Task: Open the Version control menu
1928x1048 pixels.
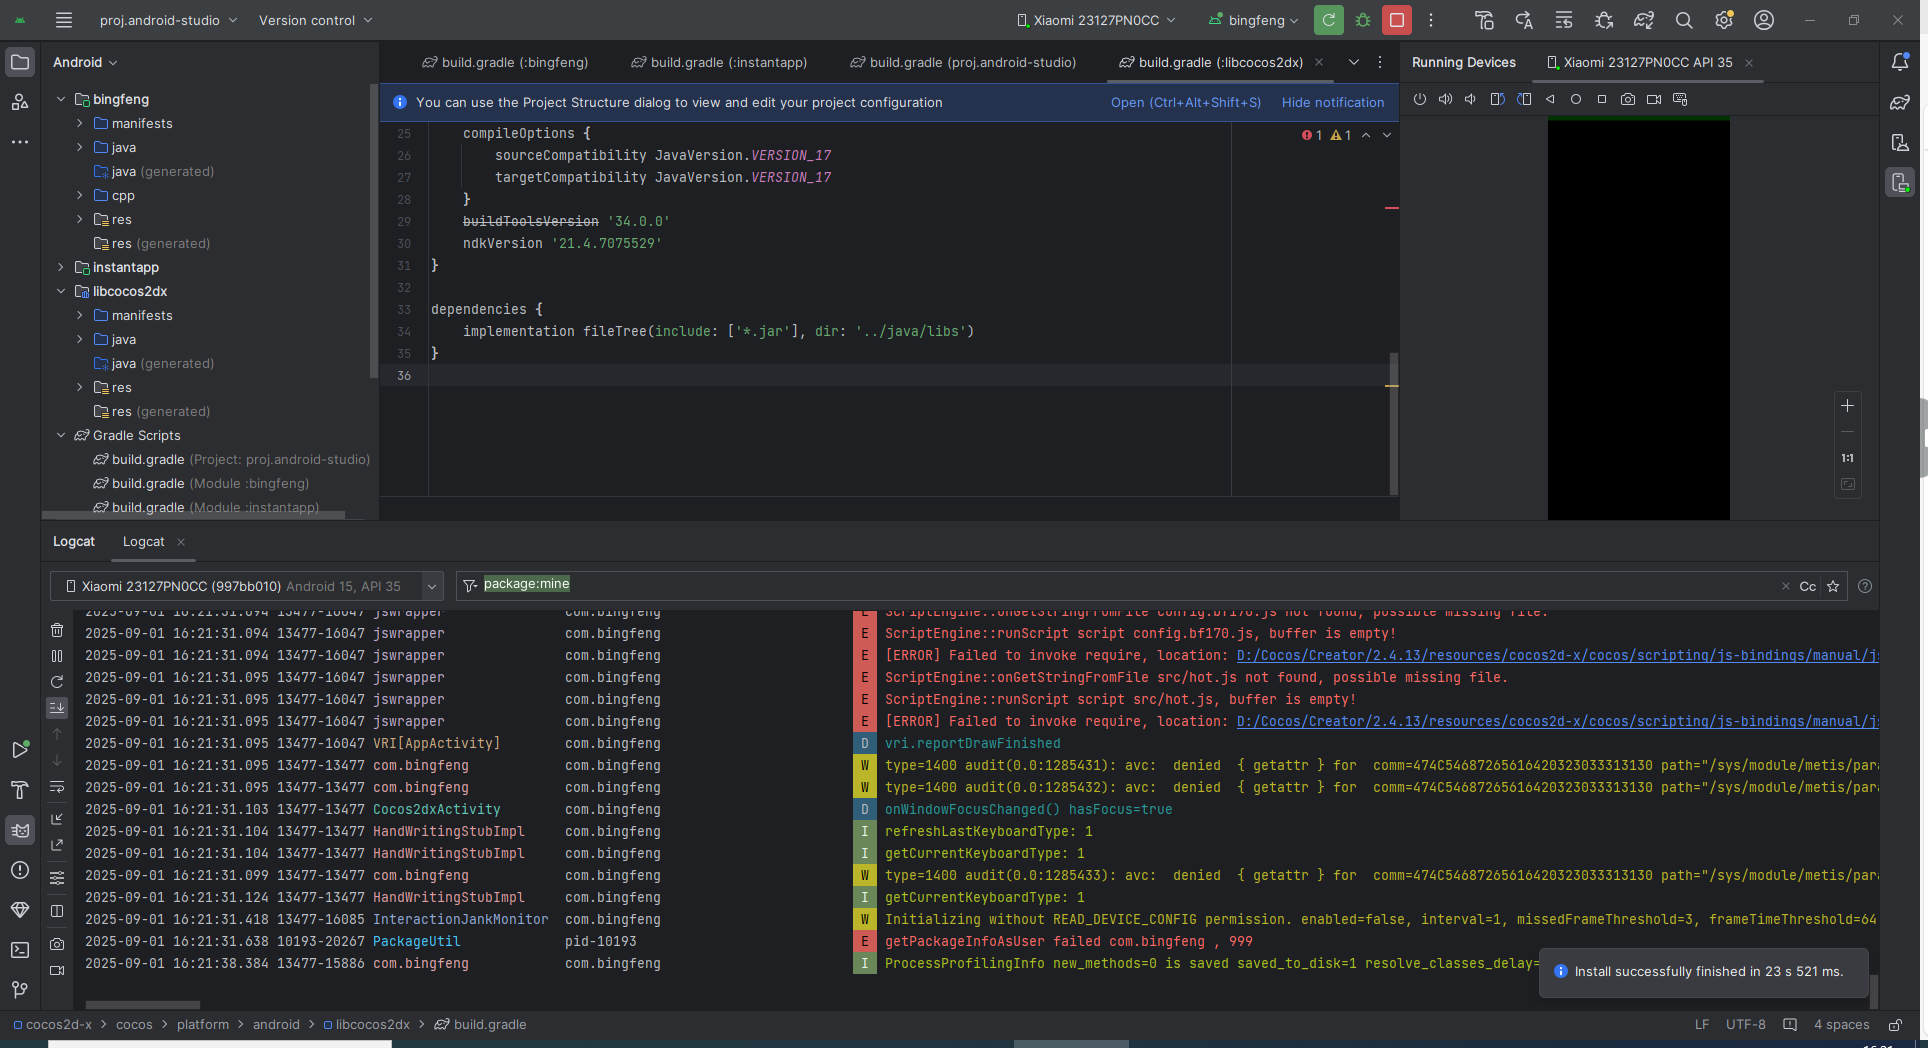Action: click(x=315, y=20)
